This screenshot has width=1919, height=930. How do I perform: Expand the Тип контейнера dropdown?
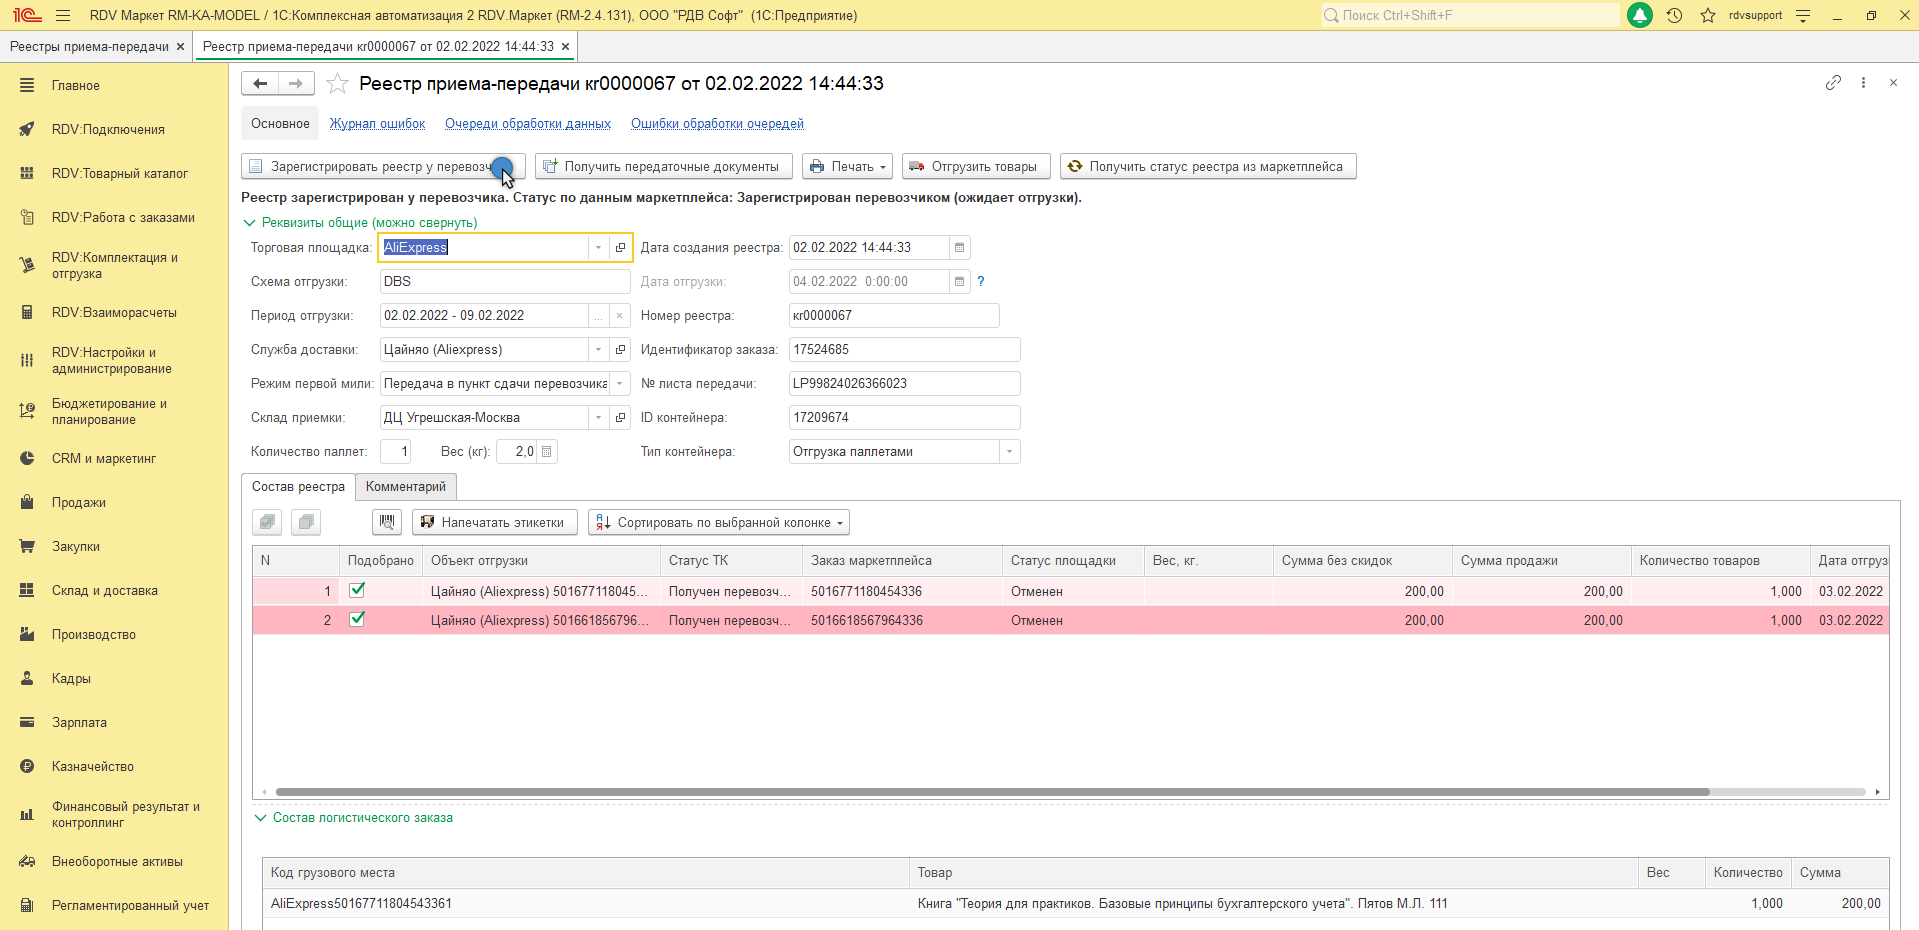click(x=1009, y=452)
